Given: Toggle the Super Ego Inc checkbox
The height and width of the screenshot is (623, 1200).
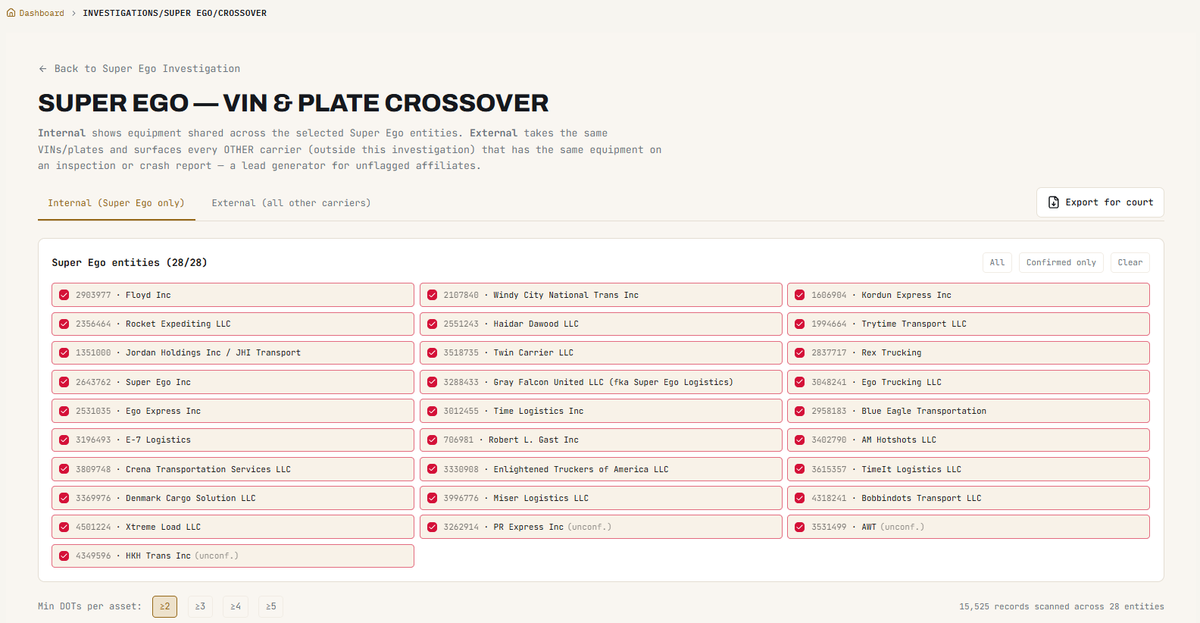Looking at the screenshot, I should point(64,382).
